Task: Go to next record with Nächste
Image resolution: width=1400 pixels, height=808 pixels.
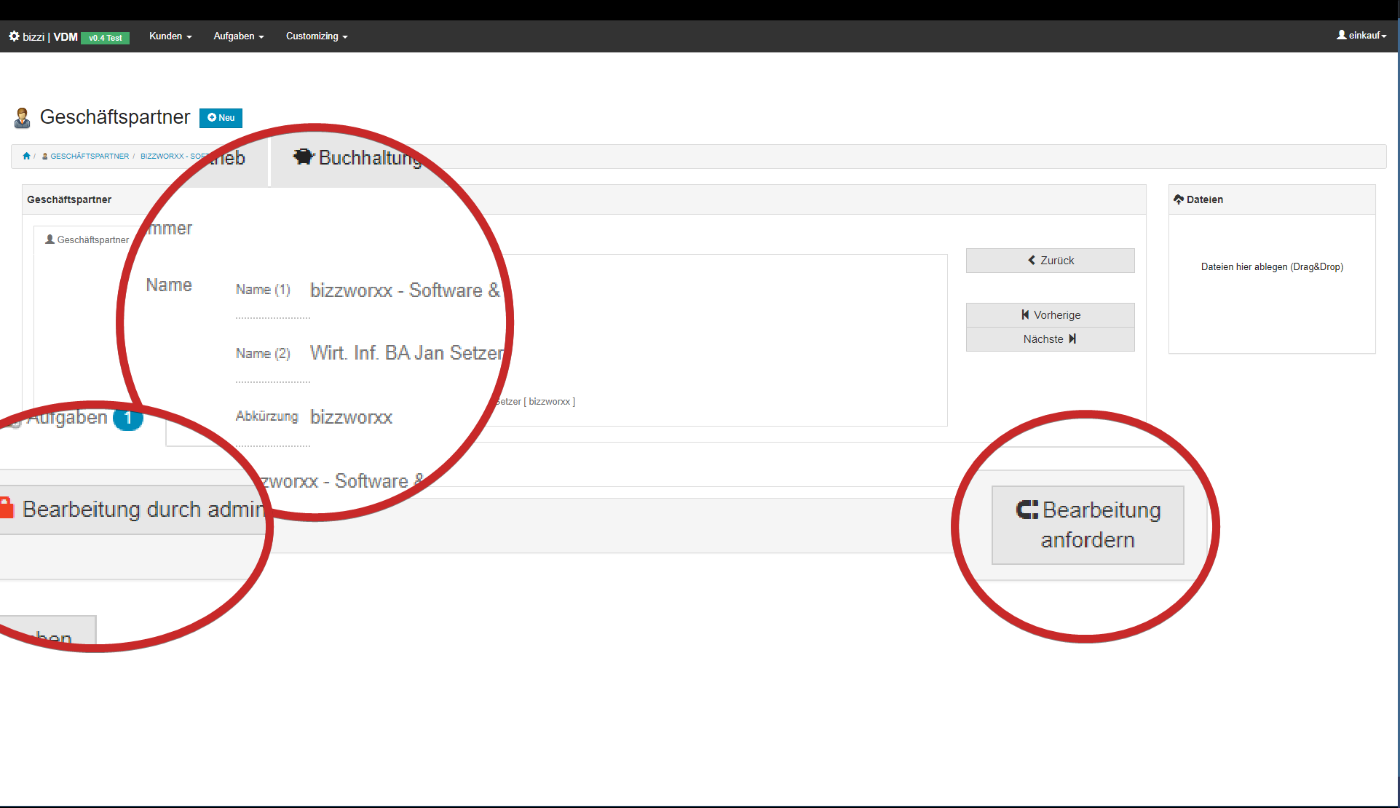Action: (x=1050, y=340)
